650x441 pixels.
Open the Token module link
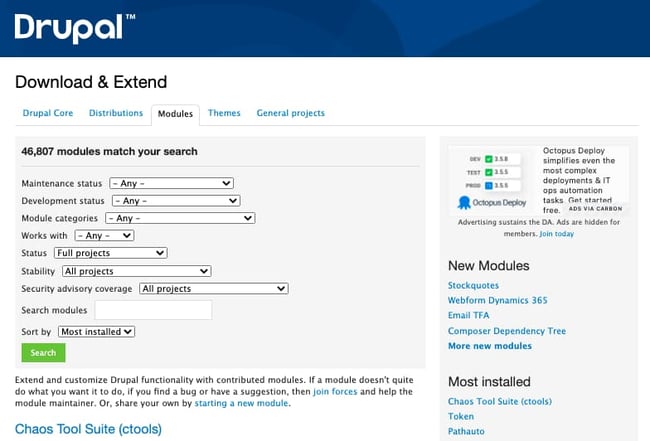click(461, 417)
